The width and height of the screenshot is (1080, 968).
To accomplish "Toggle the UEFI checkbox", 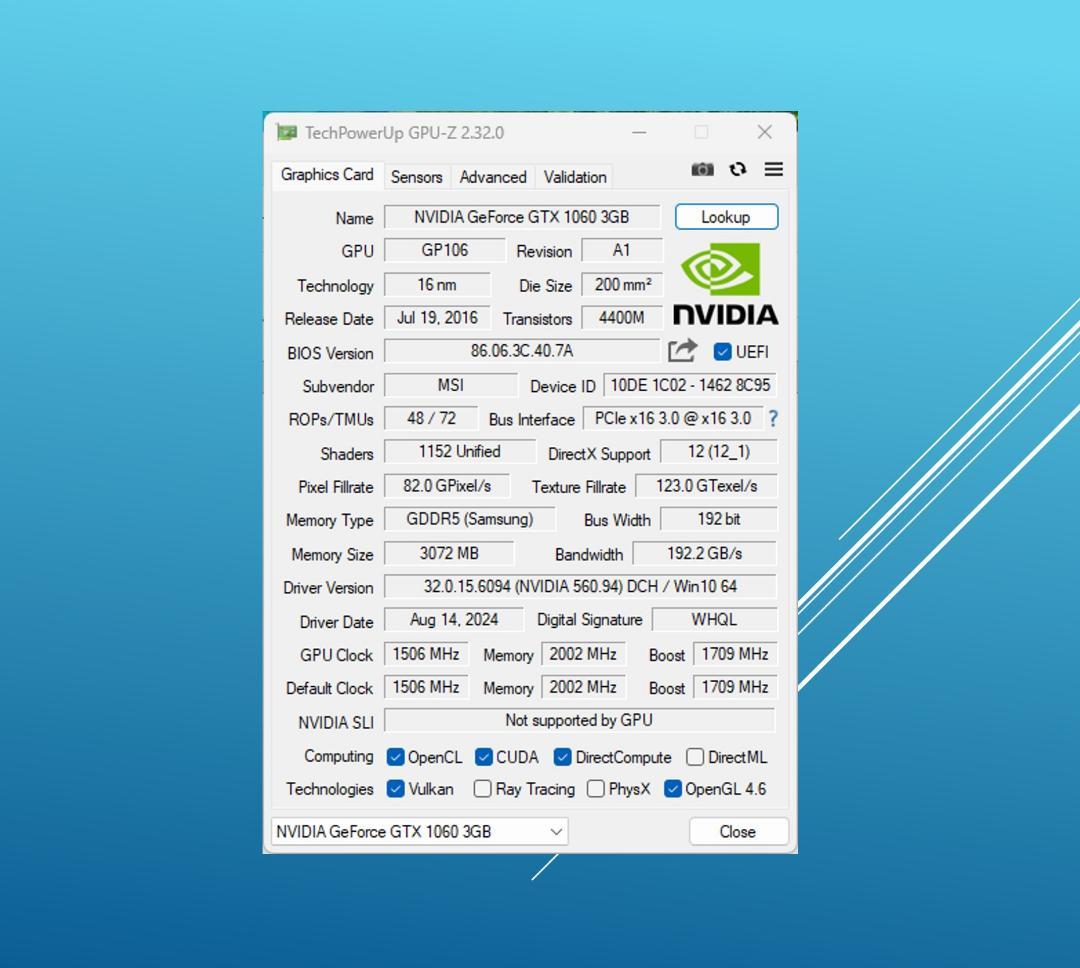I will [722, 352].
